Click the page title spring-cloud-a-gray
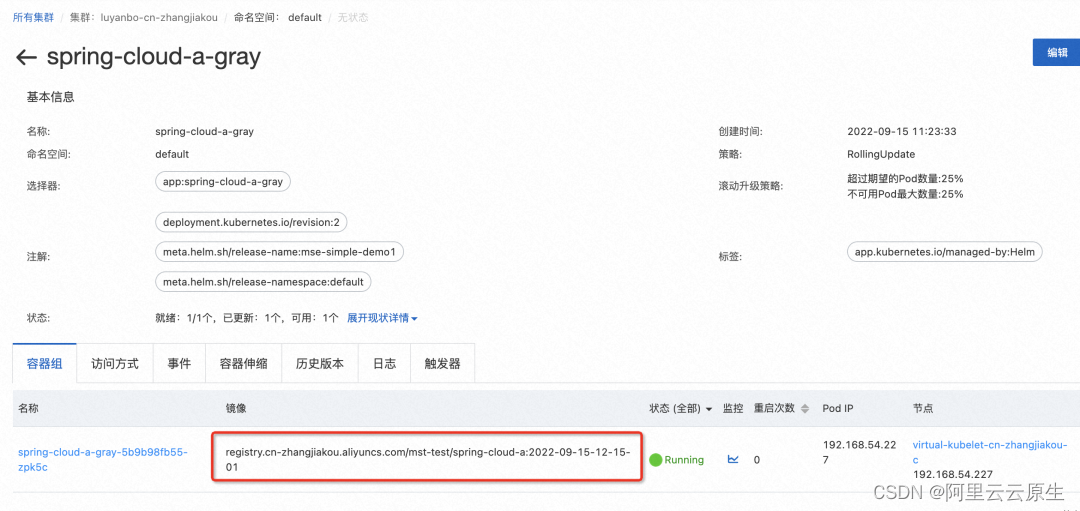The height and width of the screenshot is (511, 1080). (x=154, y=56)
